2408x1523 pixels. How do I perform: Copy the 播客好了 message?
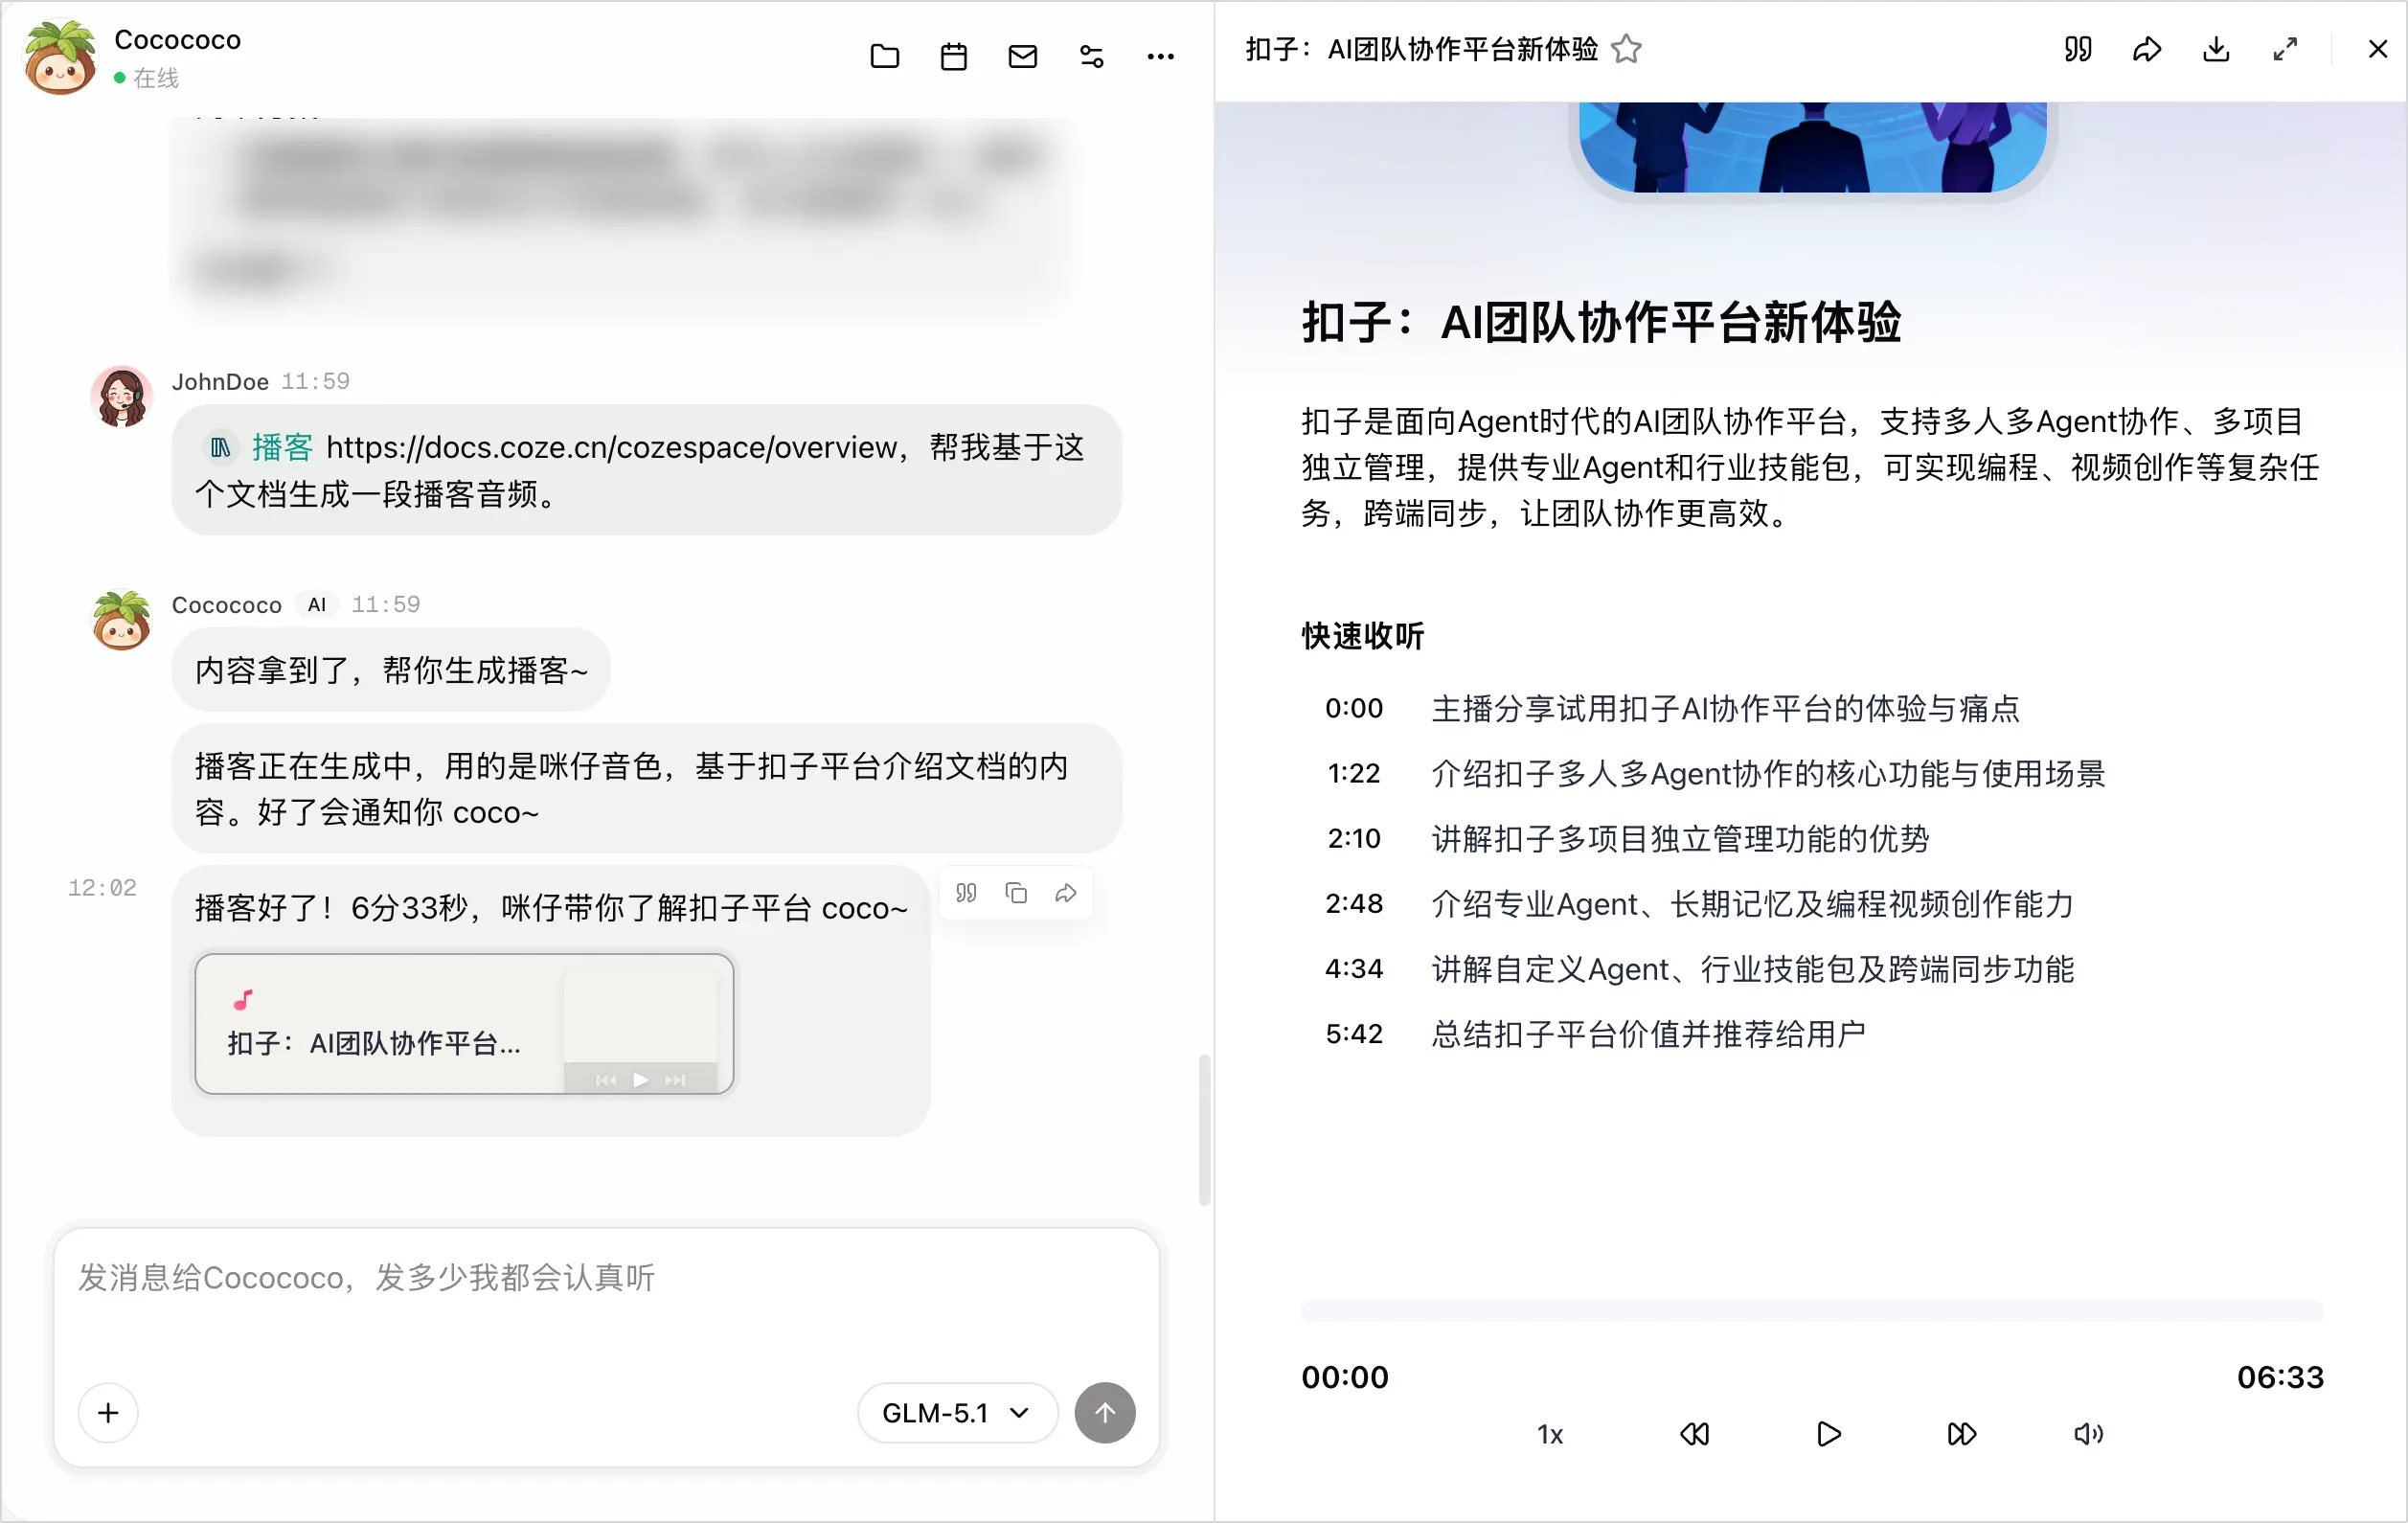[1016, 892]
